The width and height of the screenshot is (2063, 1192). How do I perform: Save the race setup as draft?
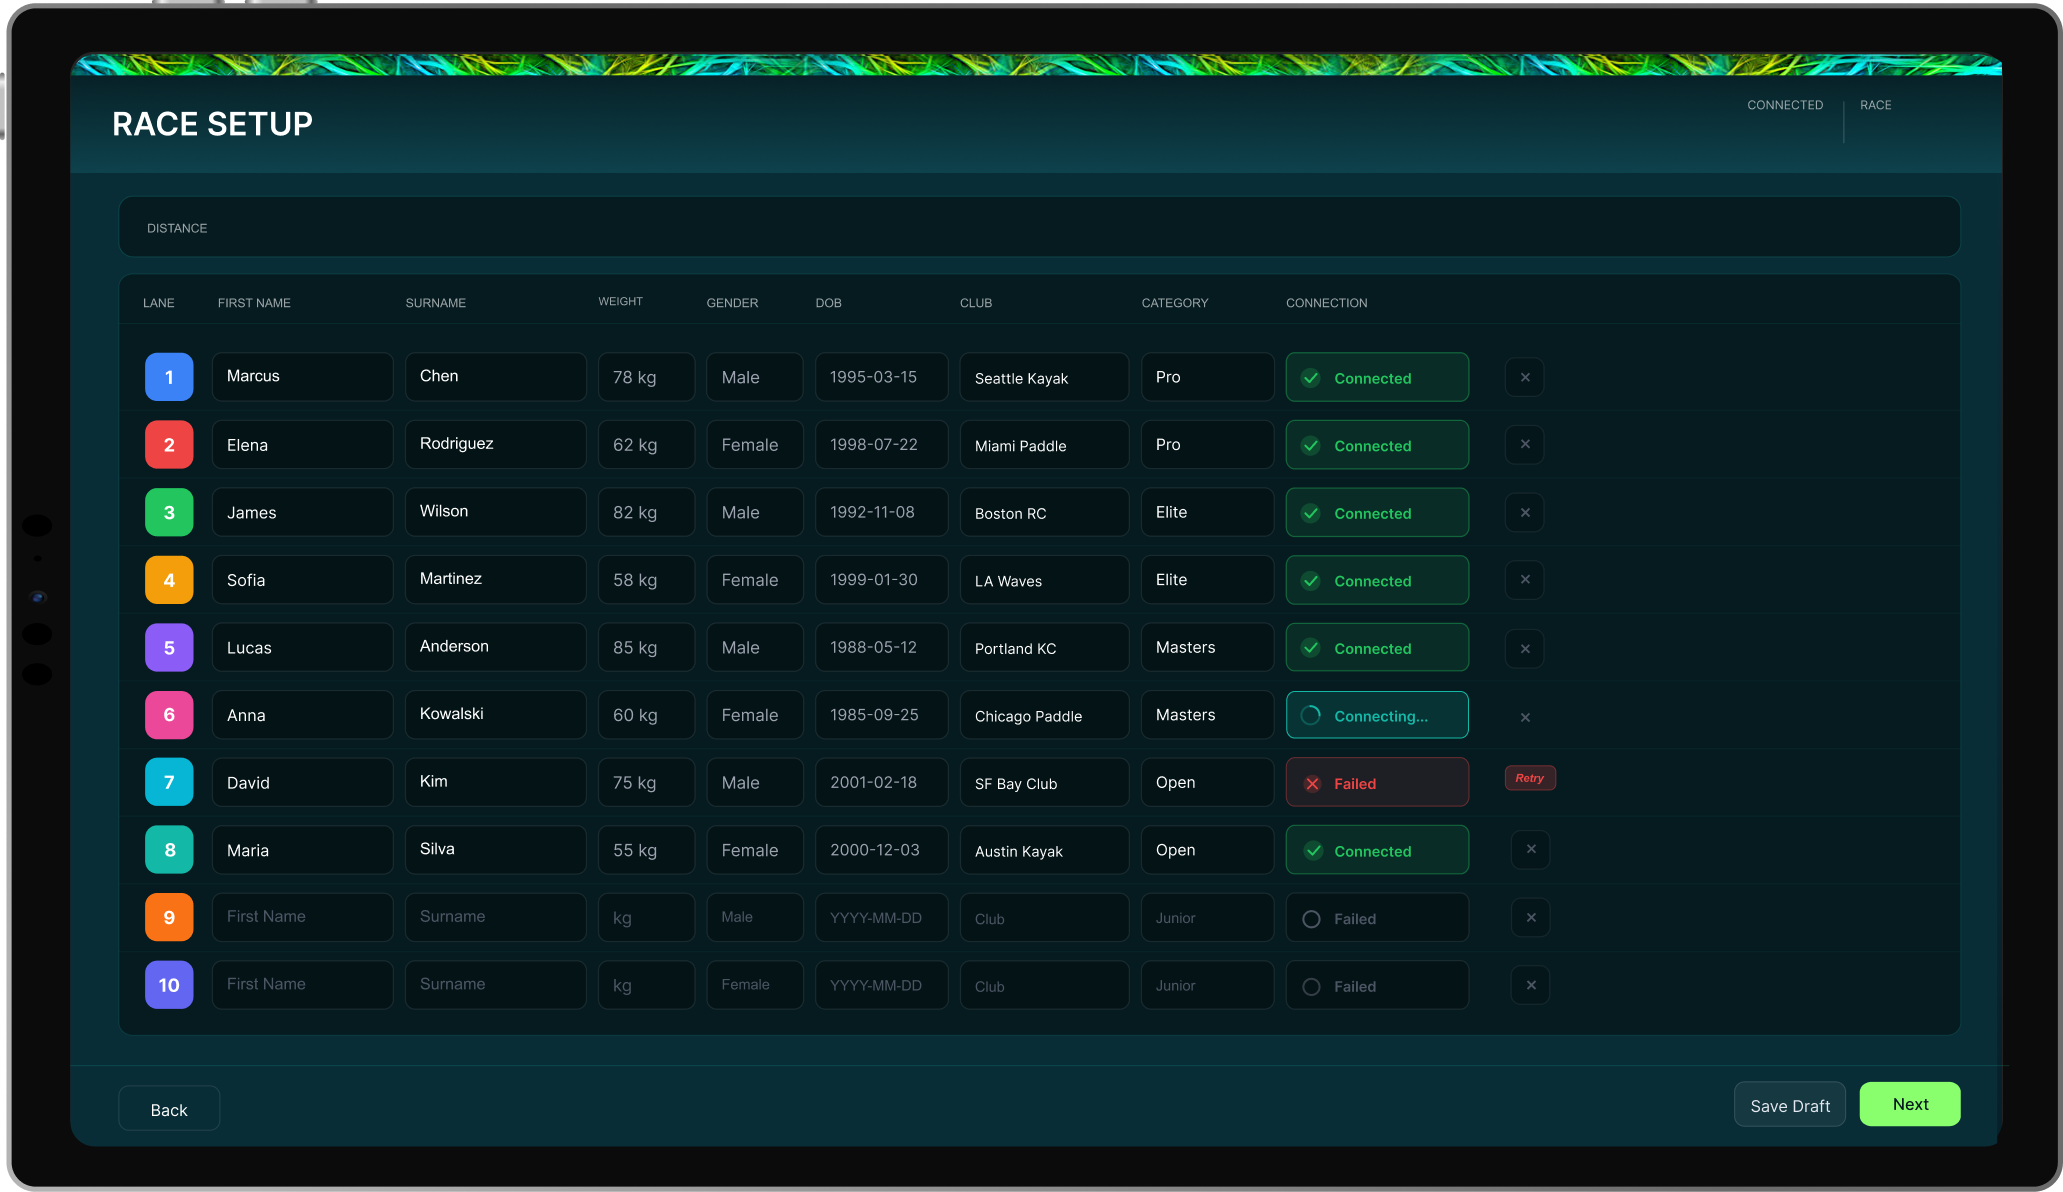coord(1789,1105)
